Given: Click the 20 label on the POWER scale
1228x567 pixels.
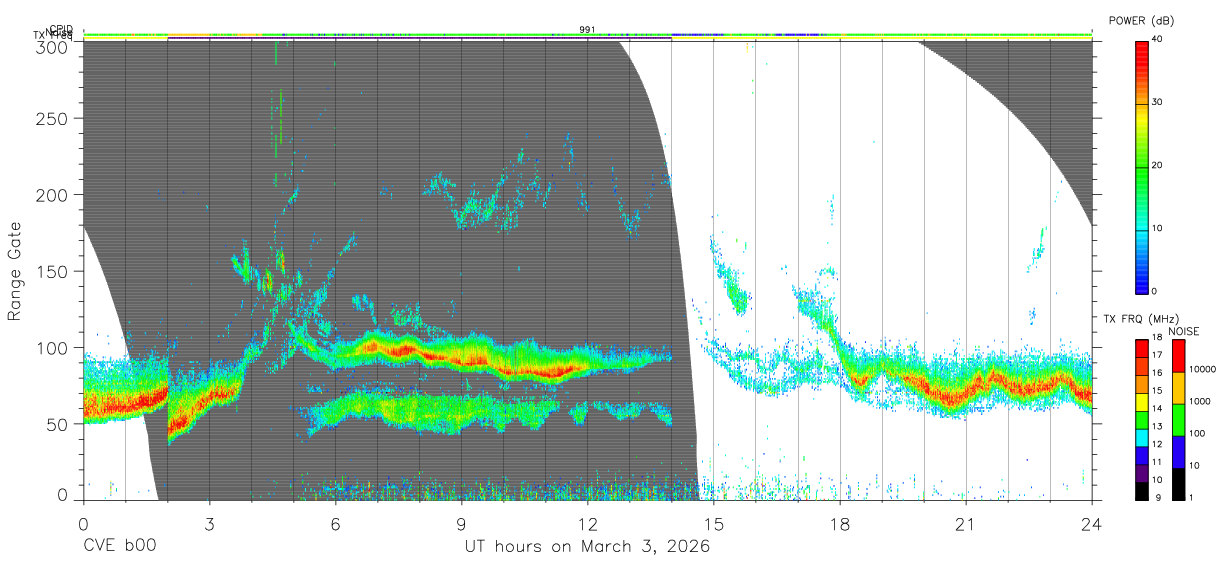Looking at the screenshot, I should (1158, 165).
